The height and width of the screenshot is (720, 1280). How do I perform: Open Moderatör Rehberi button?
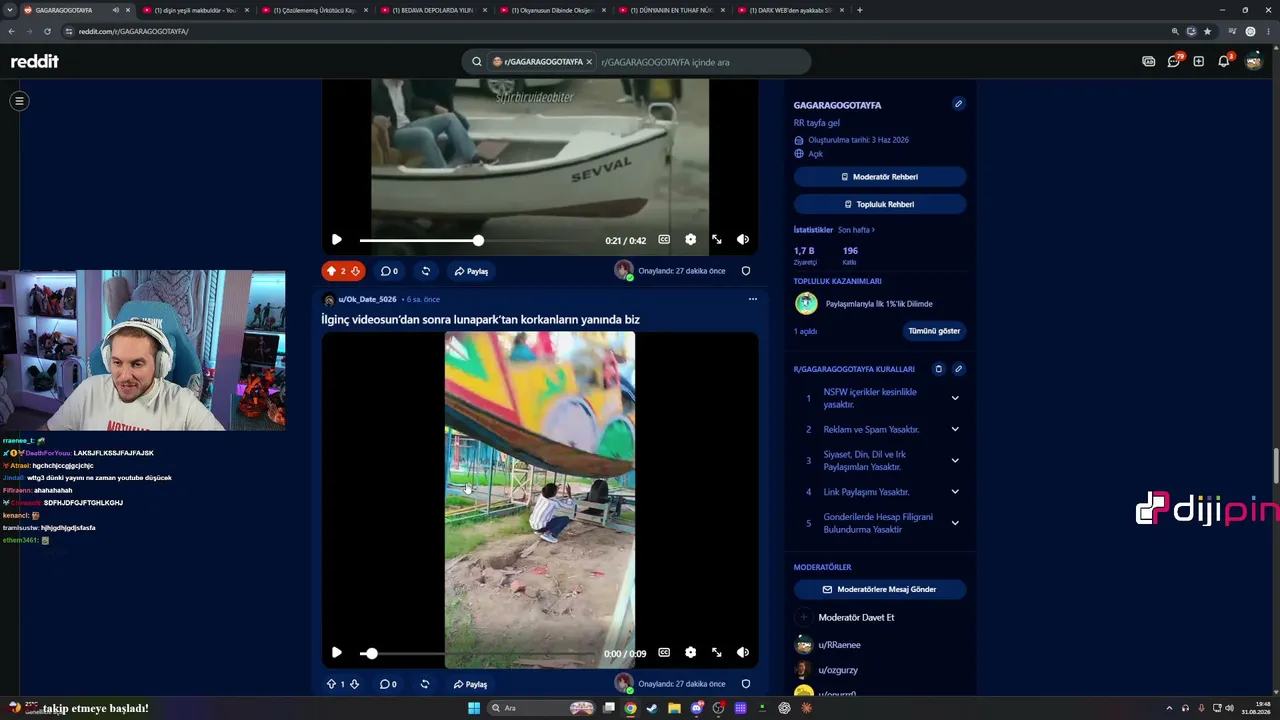point(880,177)
